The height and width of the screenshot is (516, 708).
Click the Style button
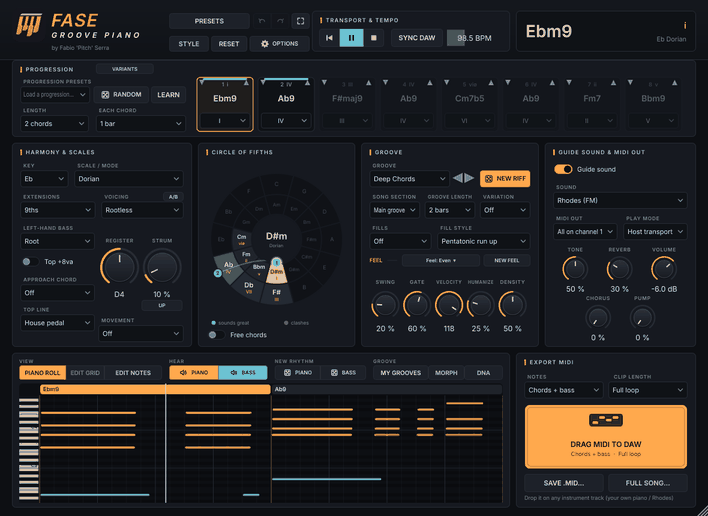(x=189, y=44)
